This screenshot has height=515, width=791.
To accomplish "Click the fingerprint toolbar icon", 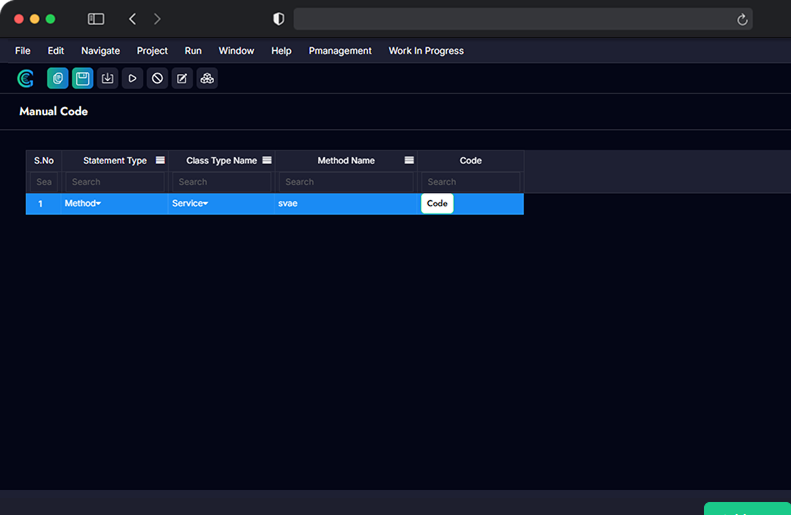I will point(58,78).
